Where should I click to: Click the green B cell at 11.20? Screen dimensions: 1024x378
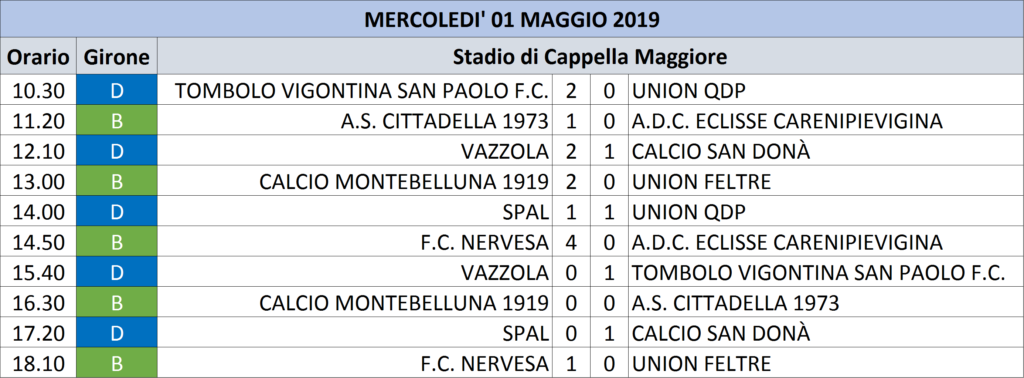click(117, 121)
